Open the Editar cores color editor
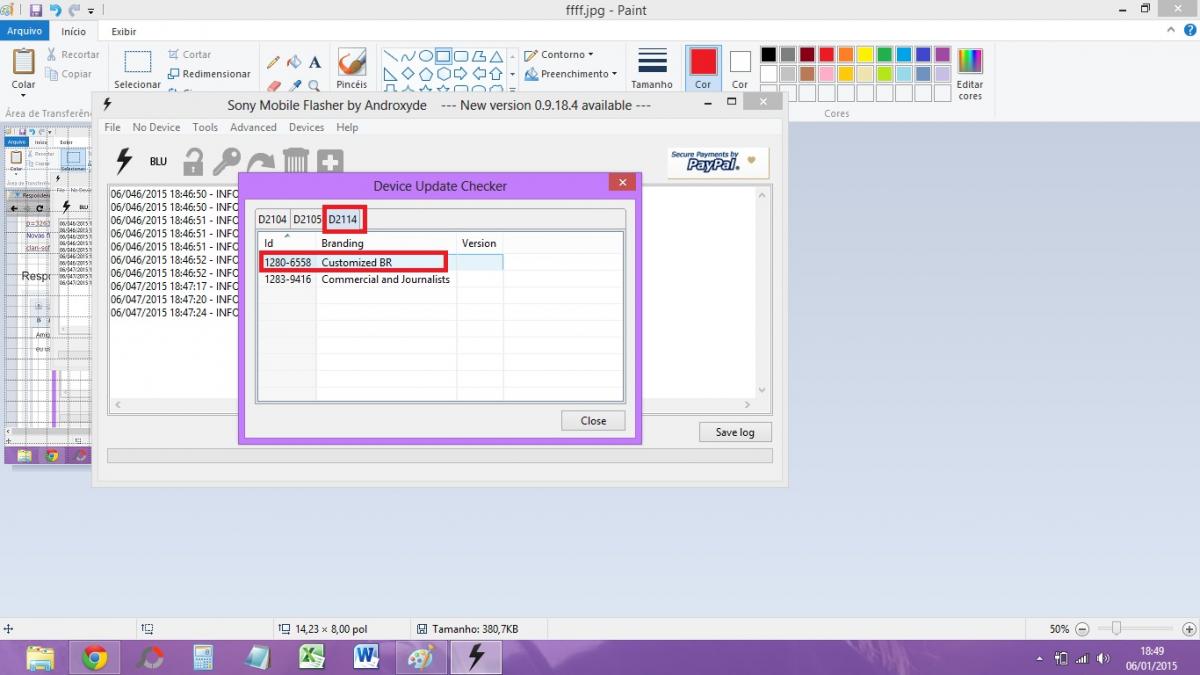Image resolution: width=1200 pixels, height=675 pixels. 970,74
